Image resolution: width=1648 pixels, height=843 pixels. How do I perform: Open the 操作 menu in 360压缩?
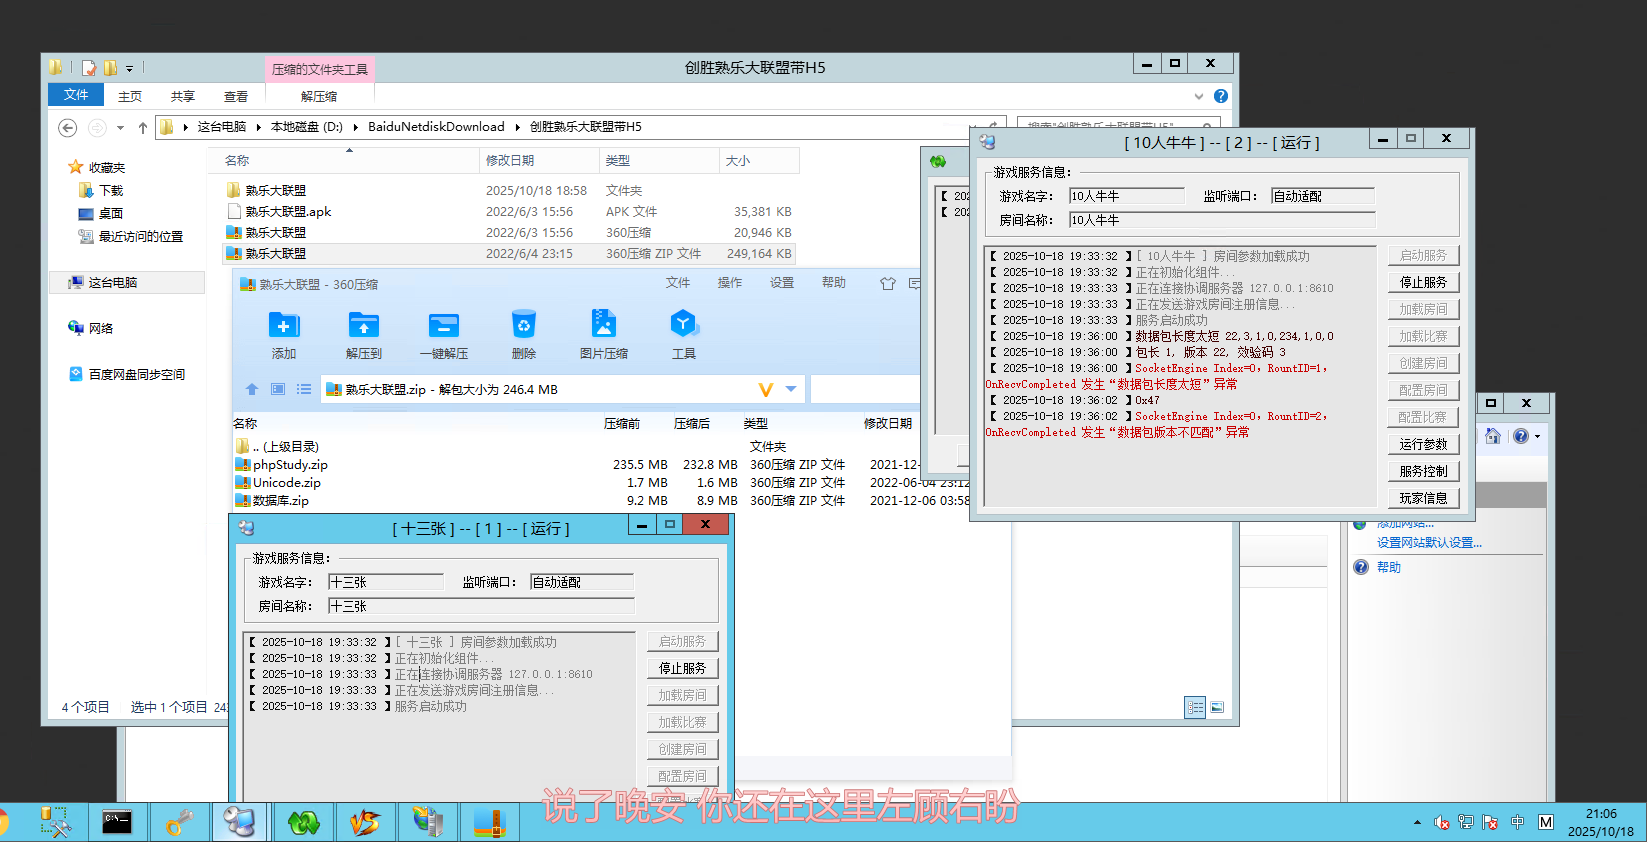730,283
